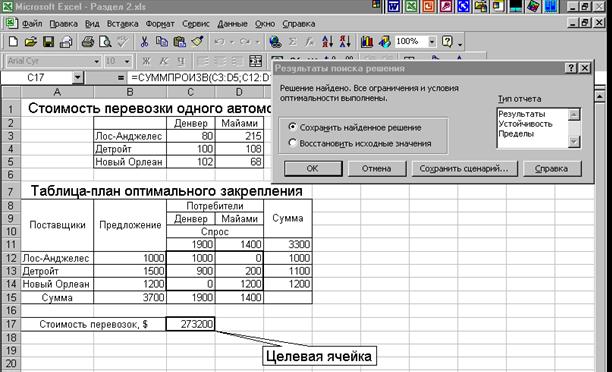Open the Вид menu

pyautogui.click(x=92, y=24)
